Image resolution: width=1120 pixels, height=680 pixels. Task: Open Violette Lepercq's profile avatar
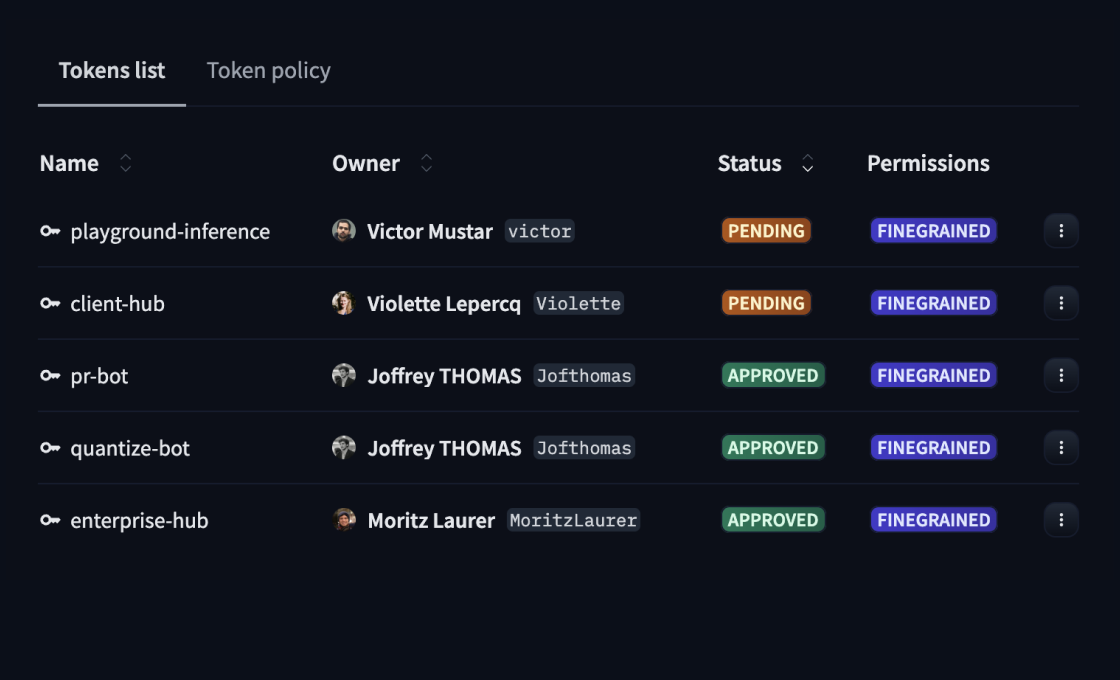tap(345, 303)
